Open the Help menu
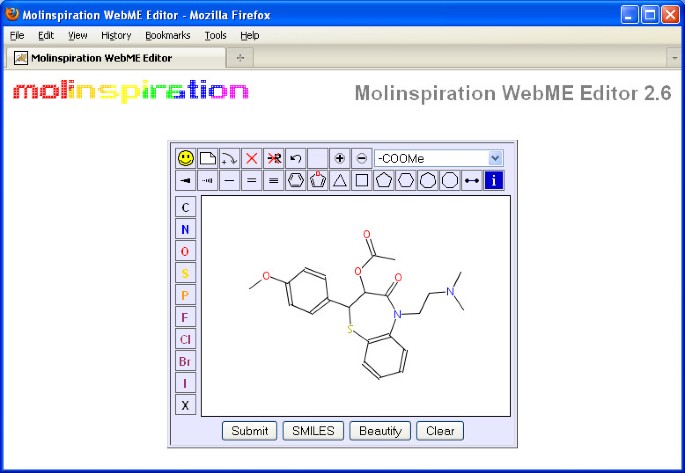 pos(249,35)
